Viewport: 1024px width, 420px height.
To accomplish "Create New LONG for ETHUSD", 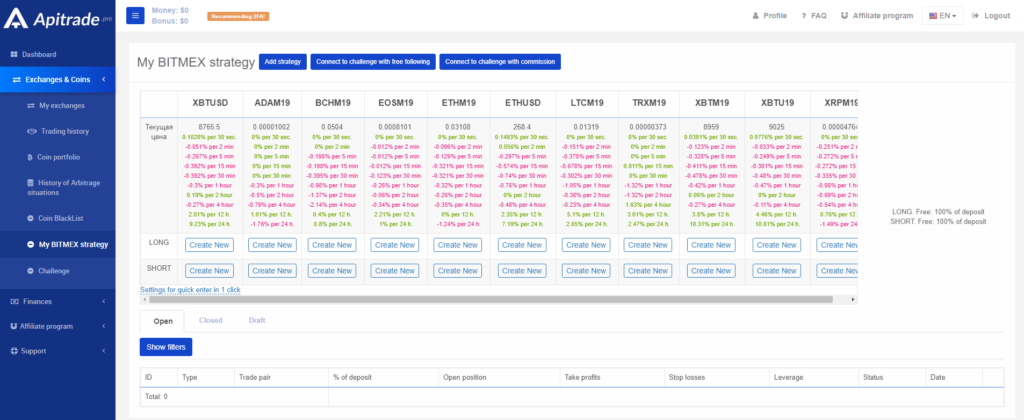I will click(522, 245).
